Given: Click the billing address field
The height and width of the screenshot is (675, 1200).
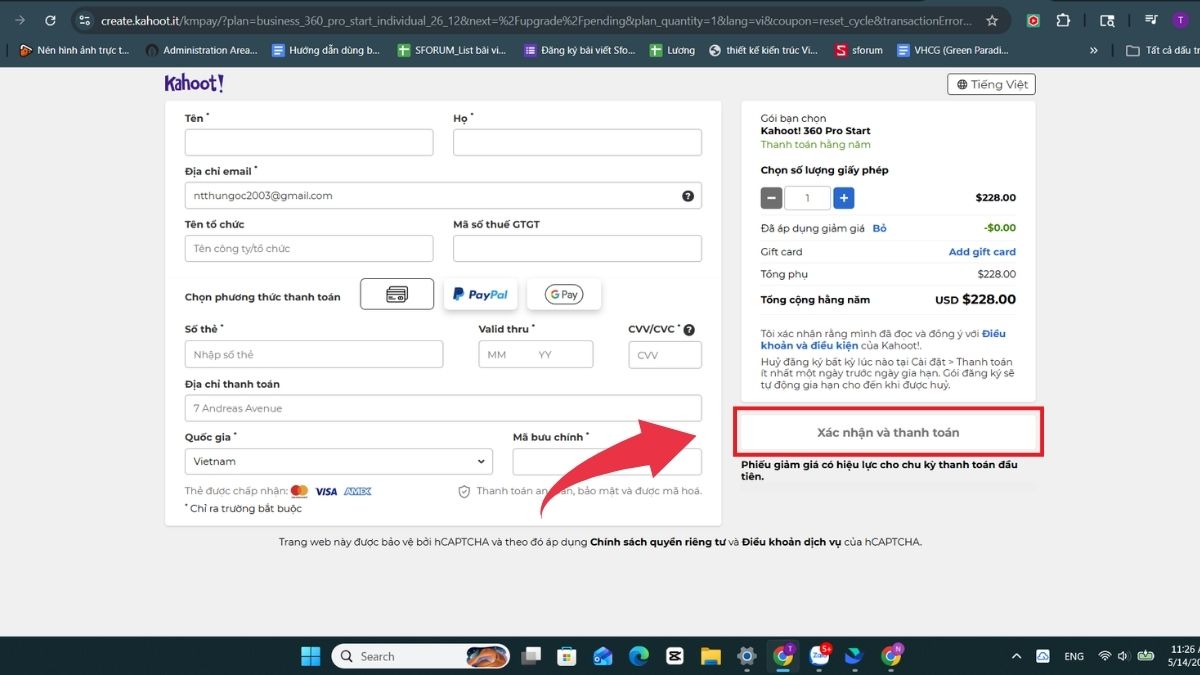Looking at the screenshot, I should (443, 408).
